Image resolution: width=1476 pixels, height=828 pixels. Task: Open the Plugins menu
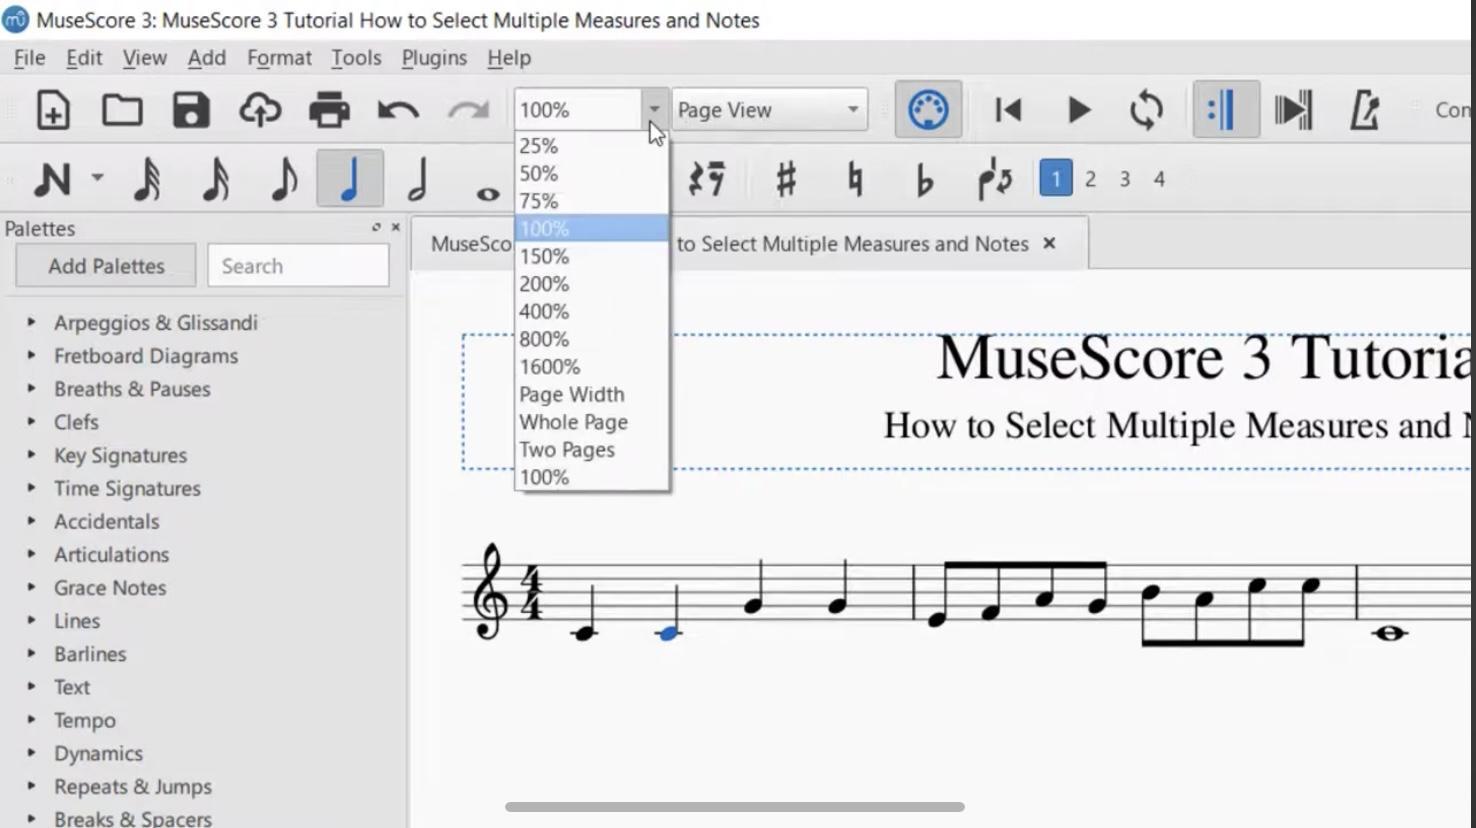coord(434,58)
